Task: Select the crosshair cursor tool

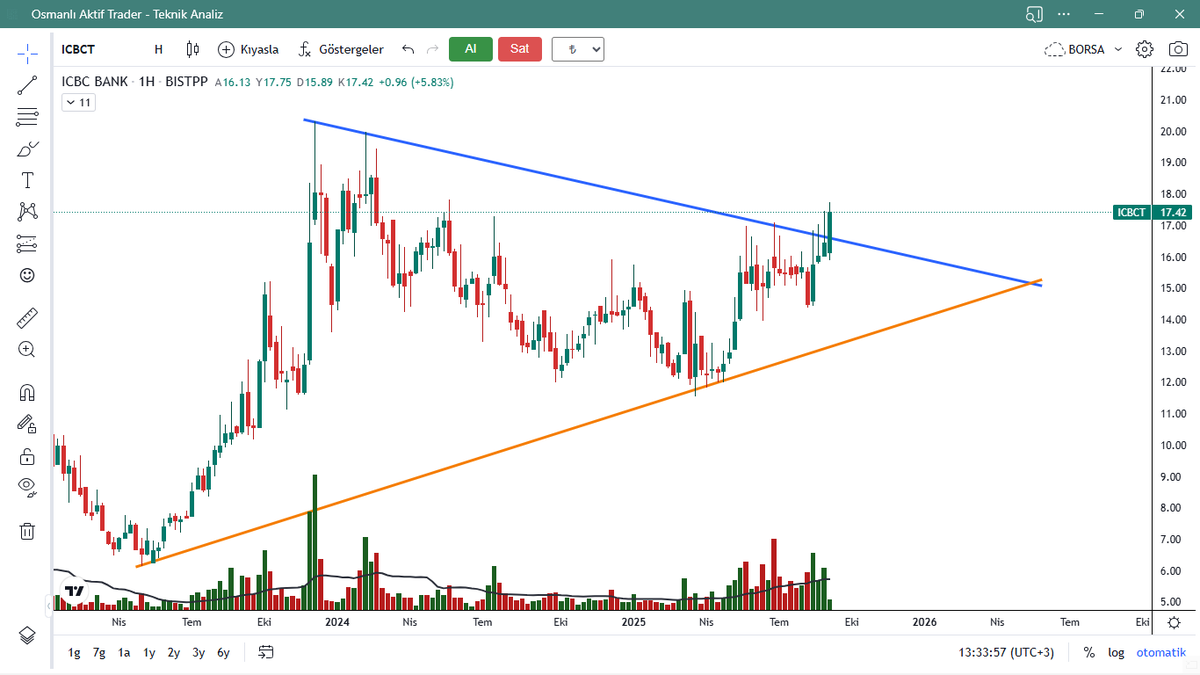Action: pyautogui.click(x=27, y=52)
